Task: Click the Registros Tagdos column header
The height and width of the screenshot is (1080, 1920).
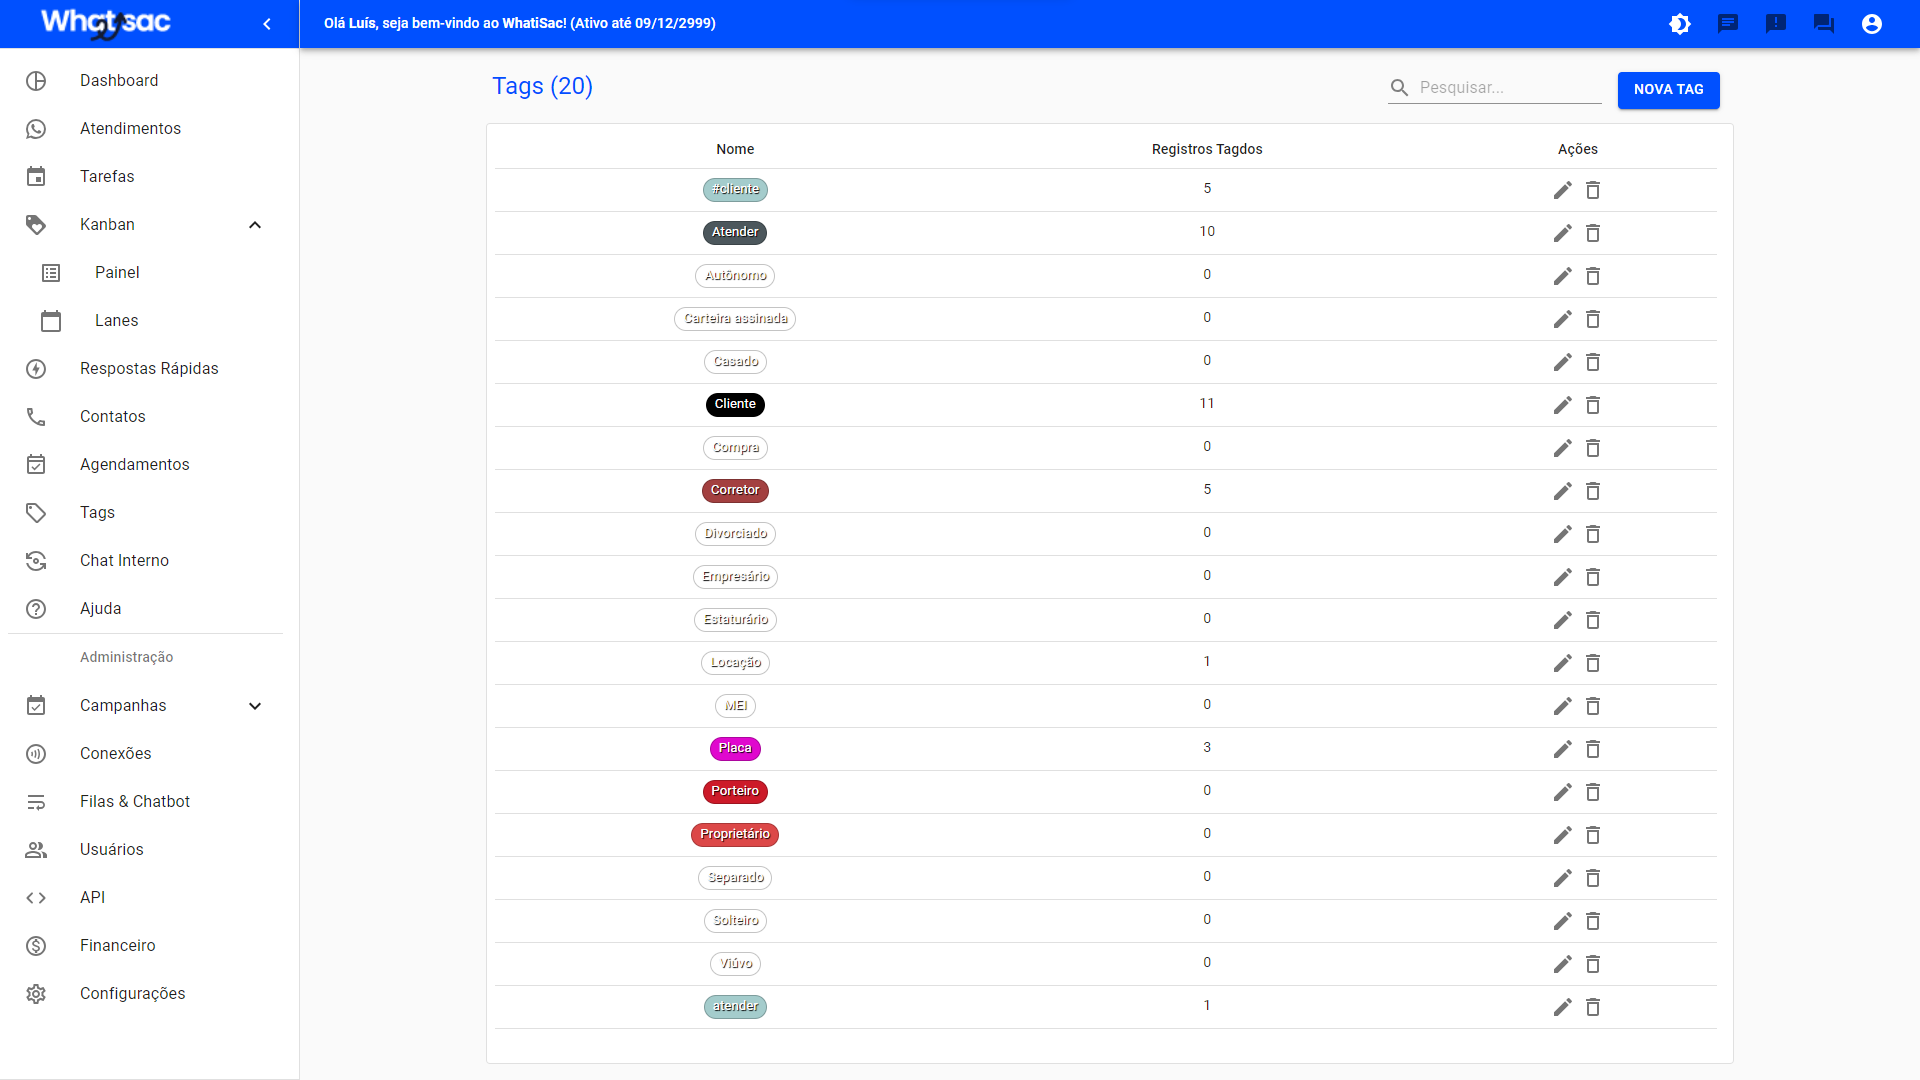Action: click(x=1207, y=149)
